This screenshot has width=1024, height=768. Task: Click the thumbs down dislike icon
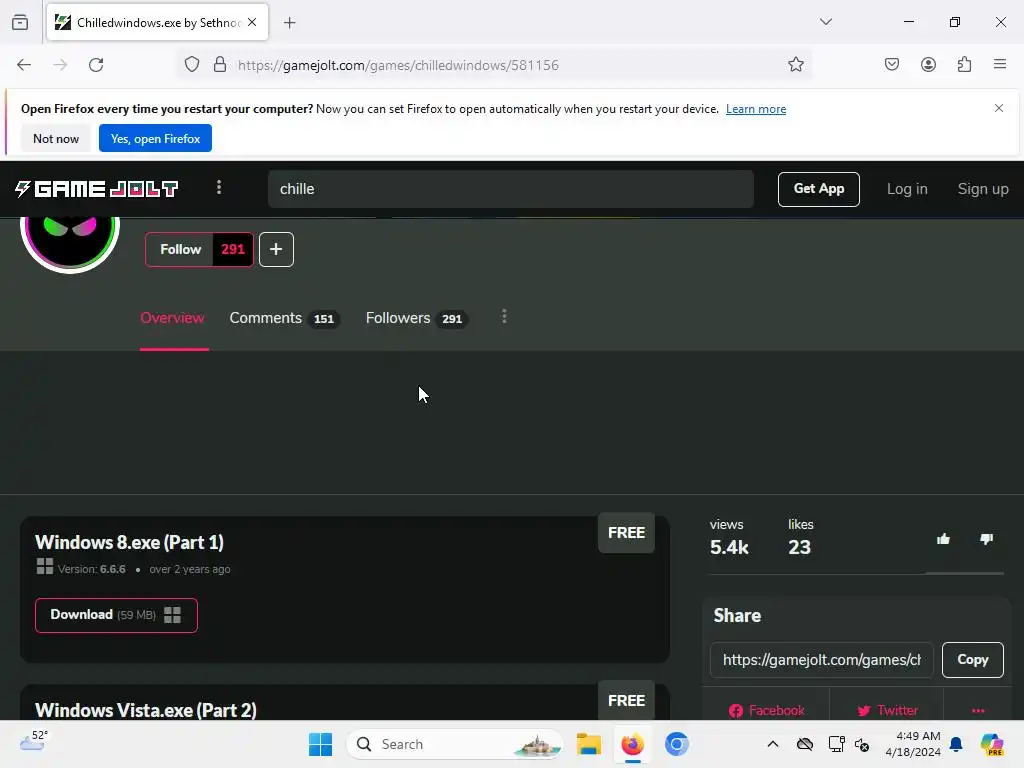pyautogui.click(x=986, y=539)
